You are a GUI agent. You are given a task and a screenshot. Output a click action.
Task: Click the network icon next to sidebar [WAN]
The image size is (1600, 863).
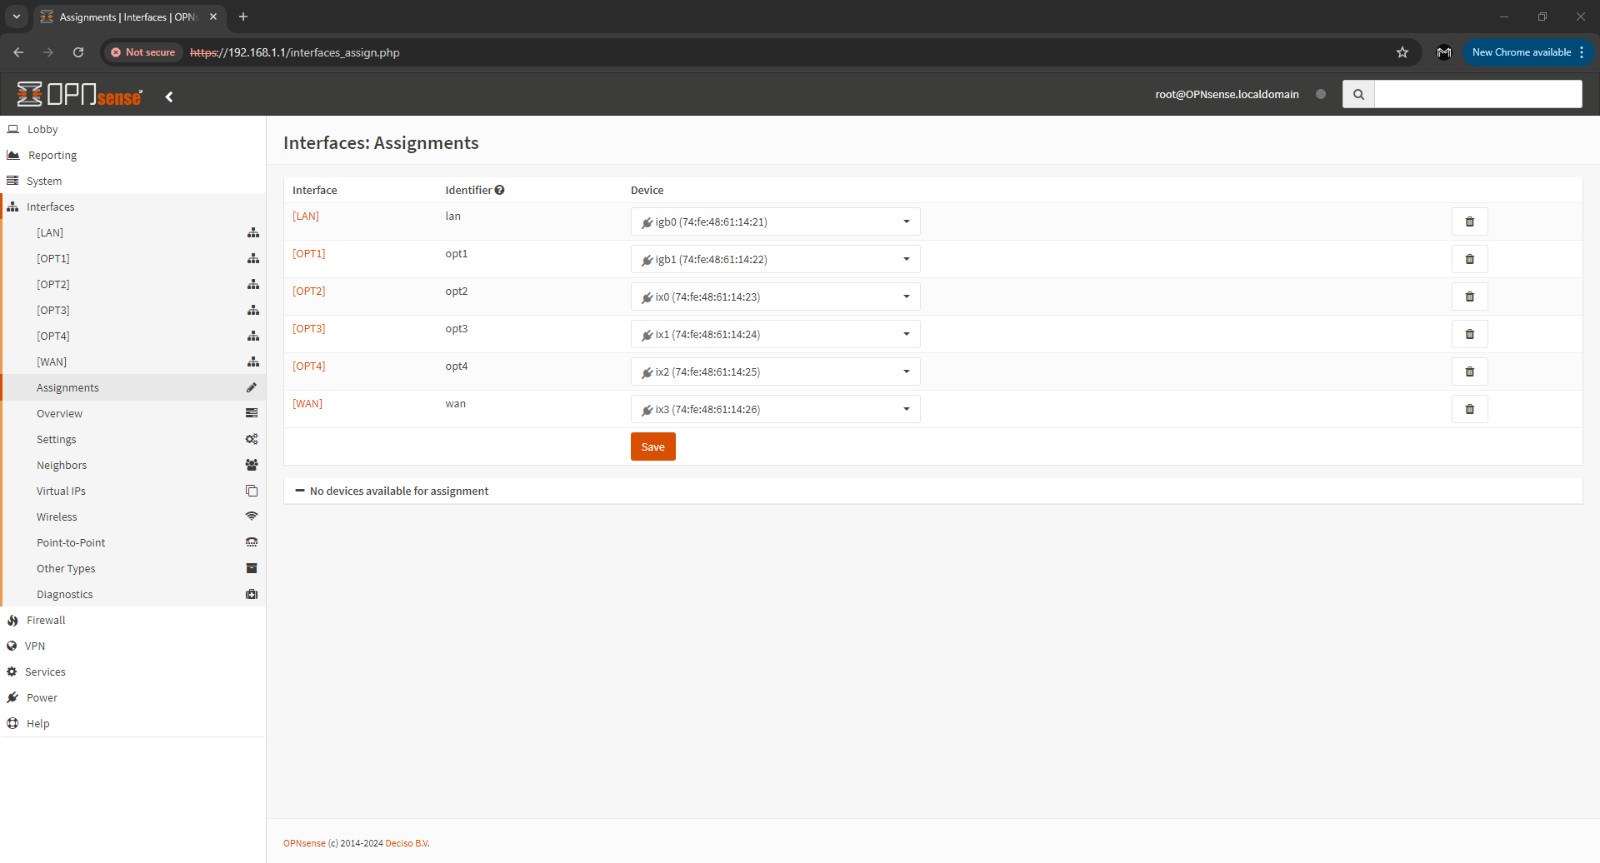(253, 362)
